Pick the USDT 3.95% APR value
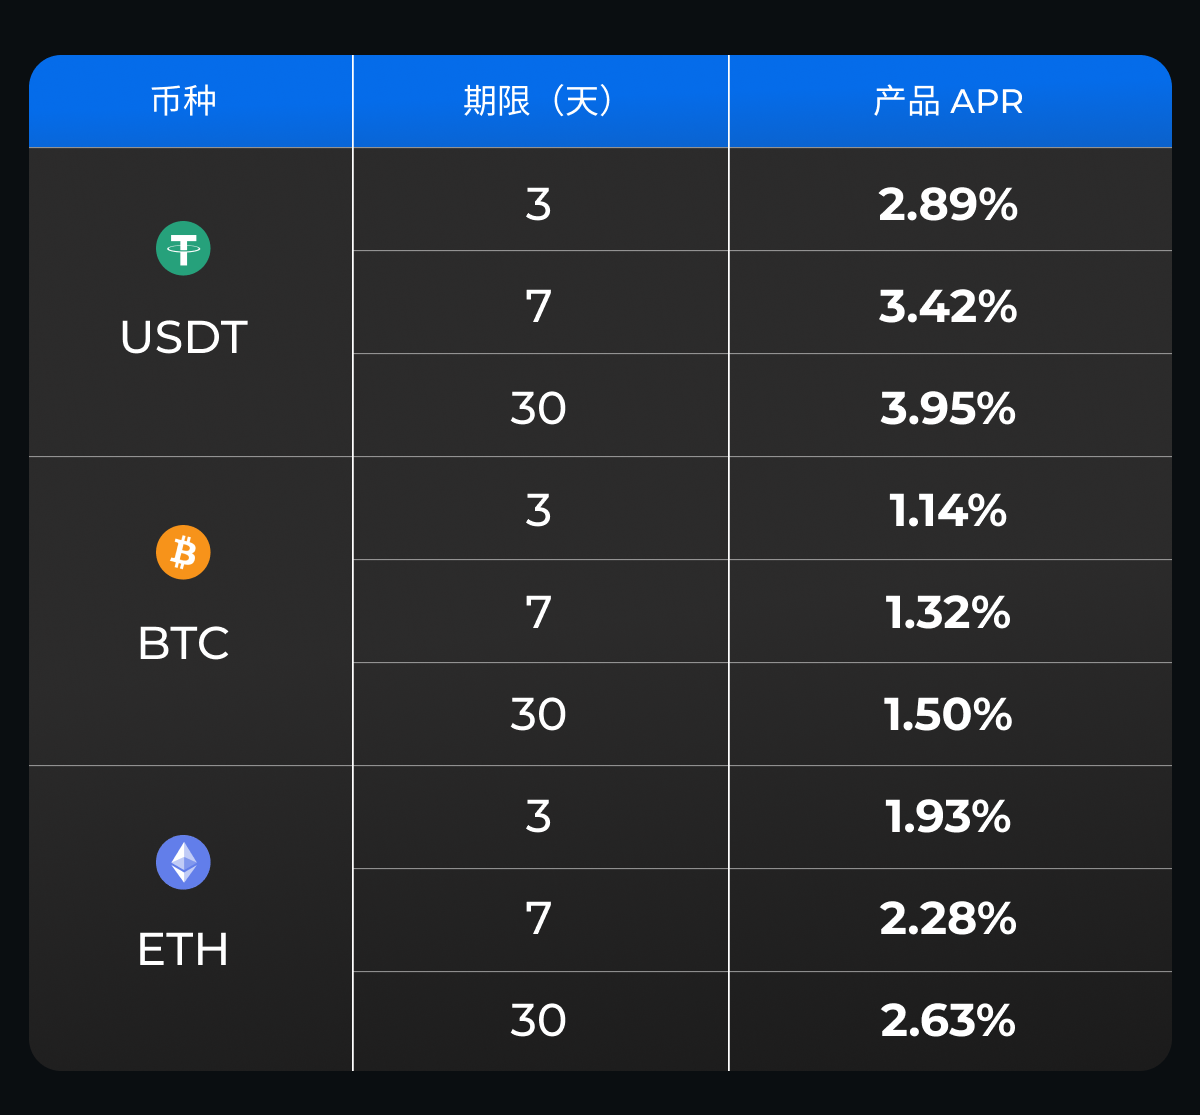This screenshot has height=1115, width=1200. point(948,409)
